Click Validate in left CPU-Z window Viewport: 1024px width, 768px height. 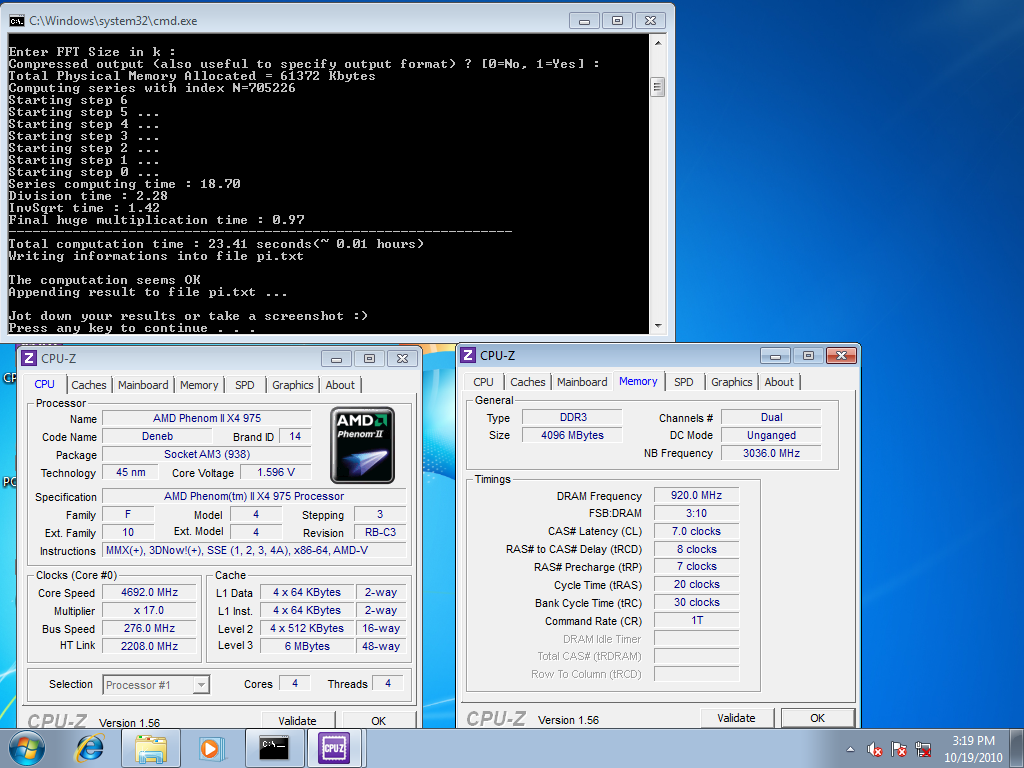tap(297, 720)
